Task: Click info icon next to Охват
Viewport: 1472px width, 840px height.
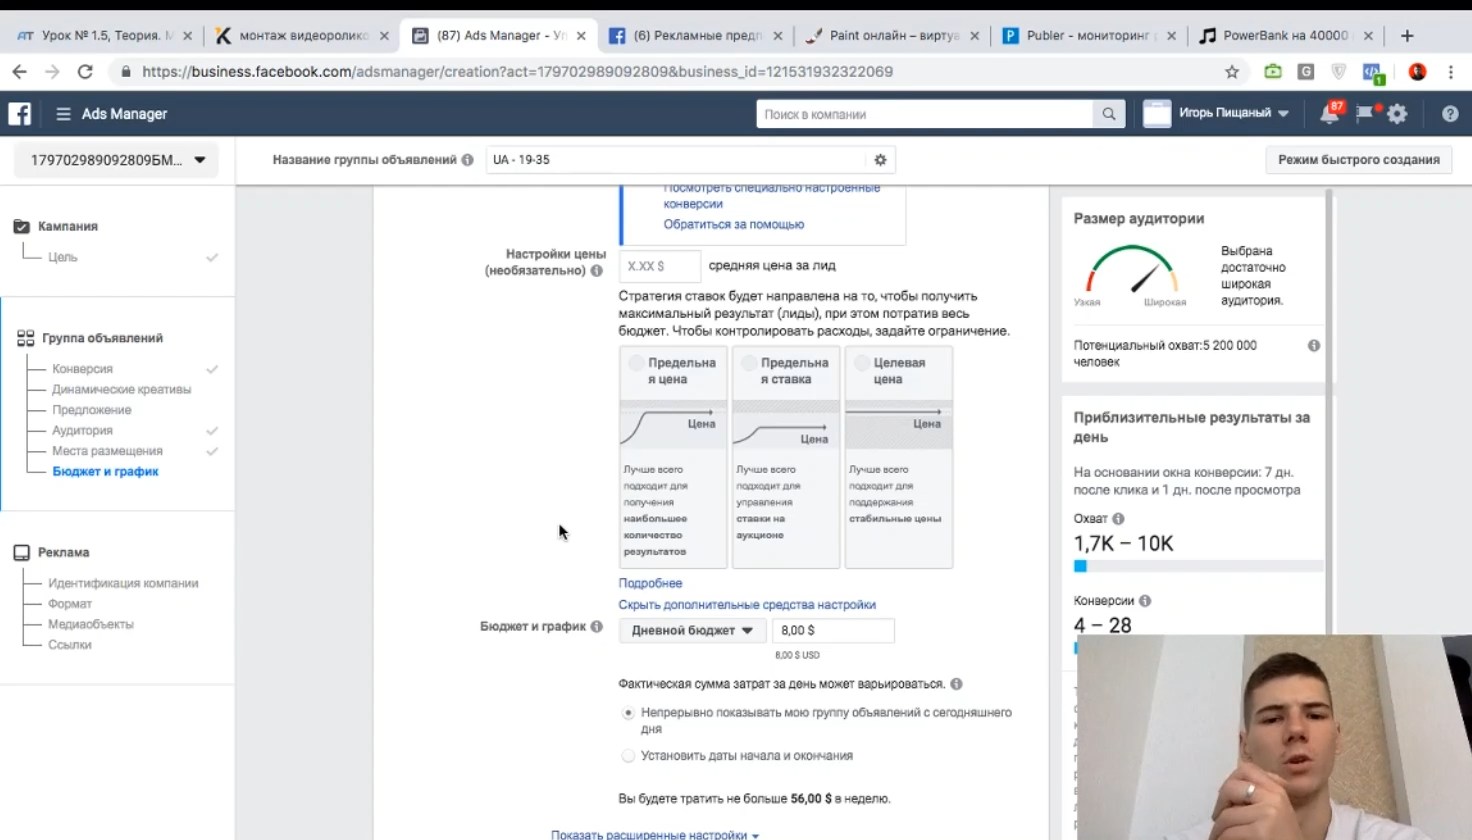Action: pyautogui.click(x=1118, y=519)
